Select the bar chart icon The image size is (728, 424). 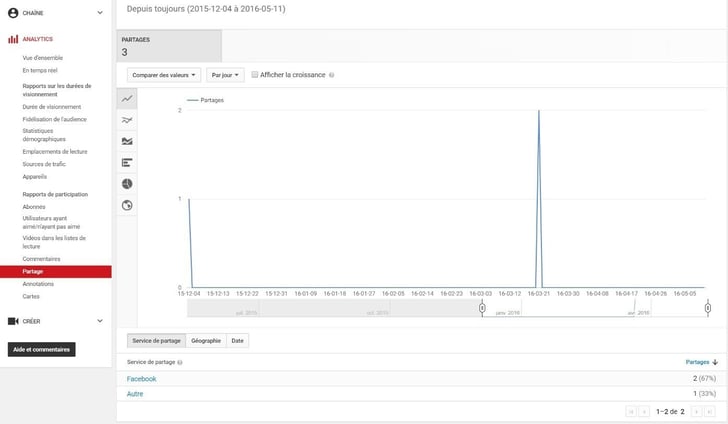coord(127,163)
